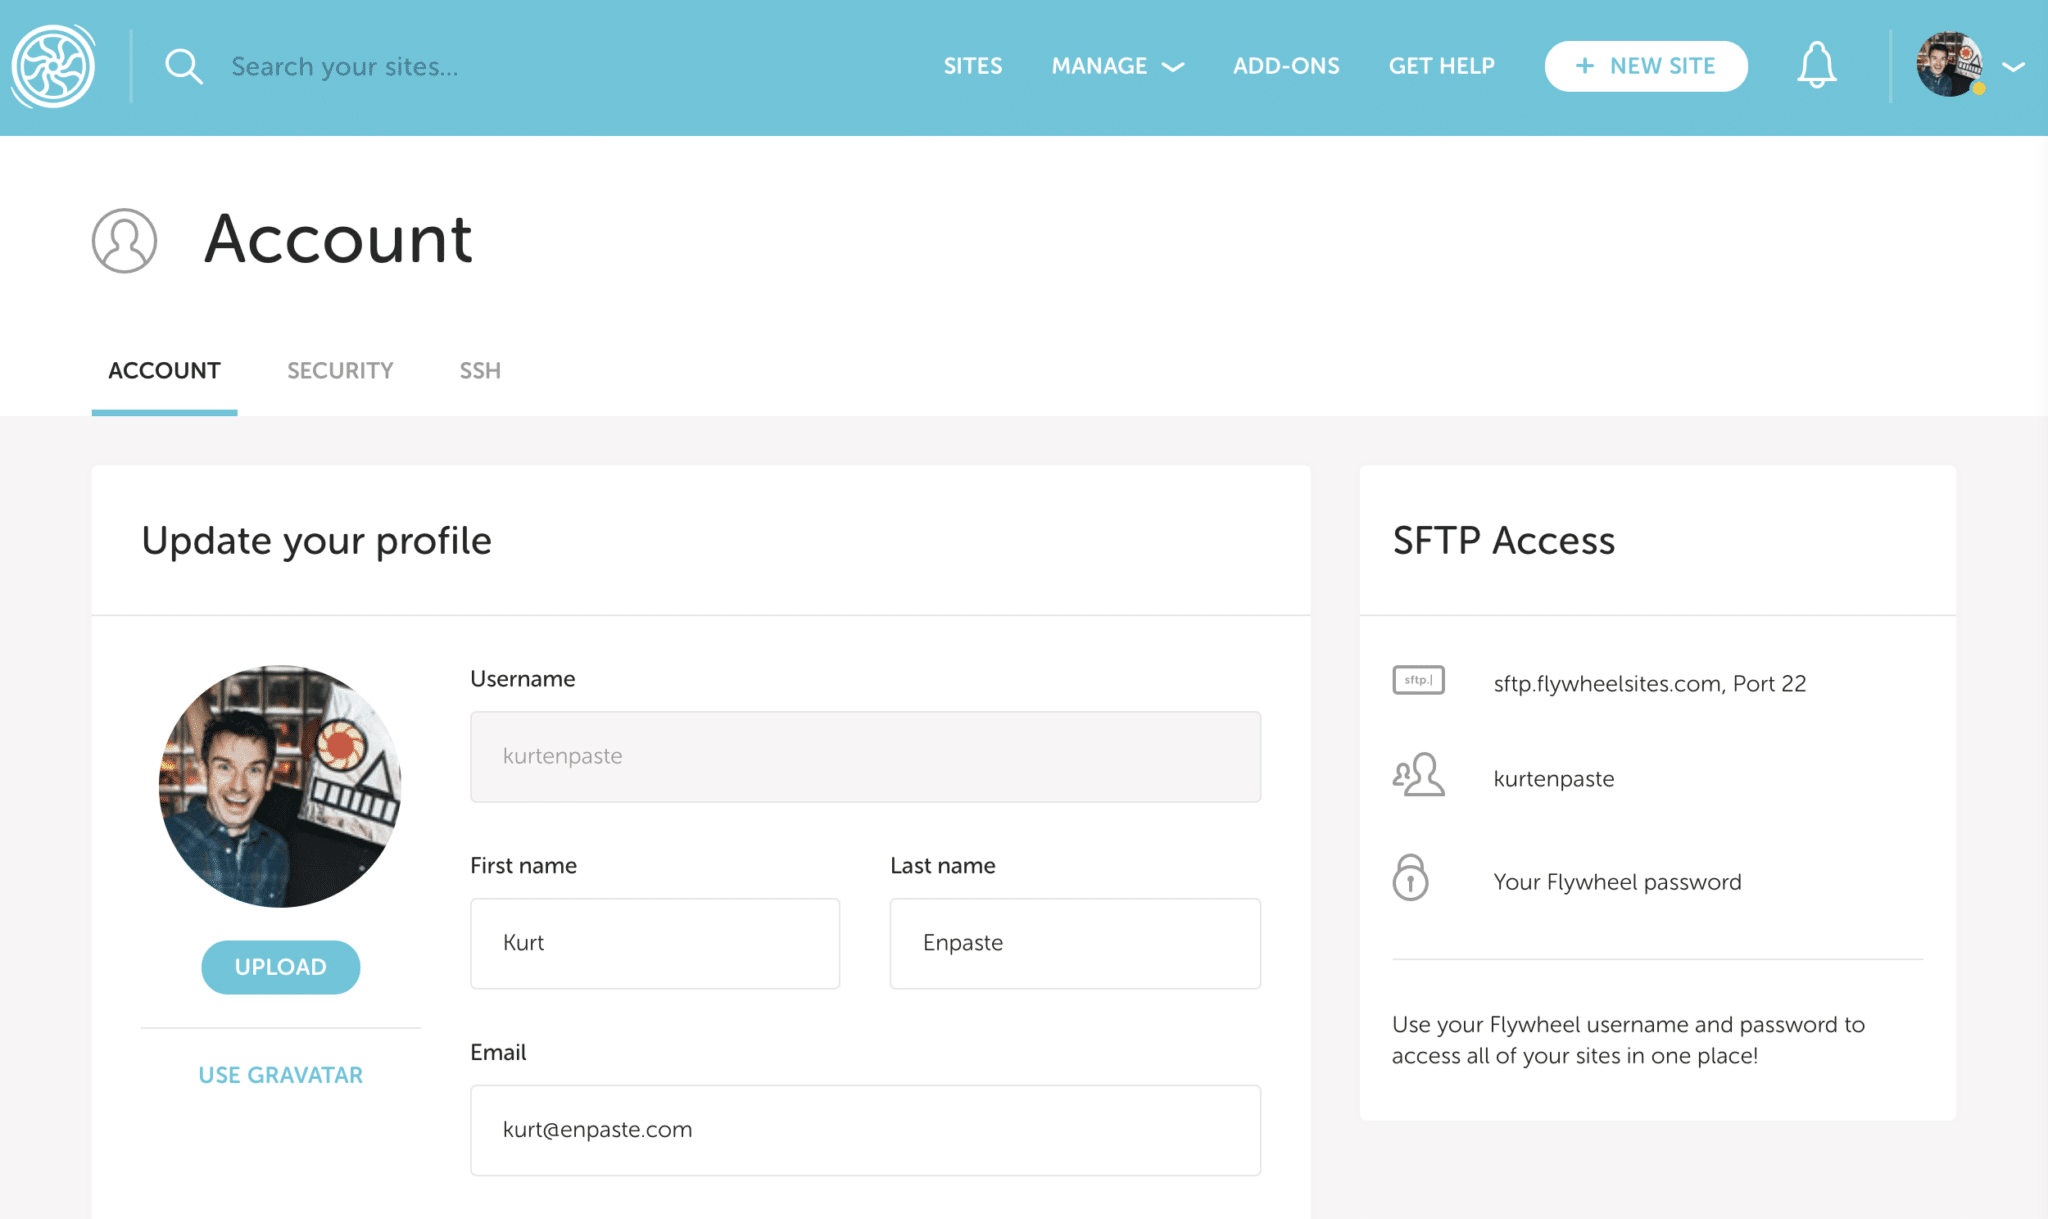Image resolution: width=2048 pixels, height=1219 pixels.
Task: Click the profile avatar in the top bar
Action: [x=1946, y=67]
